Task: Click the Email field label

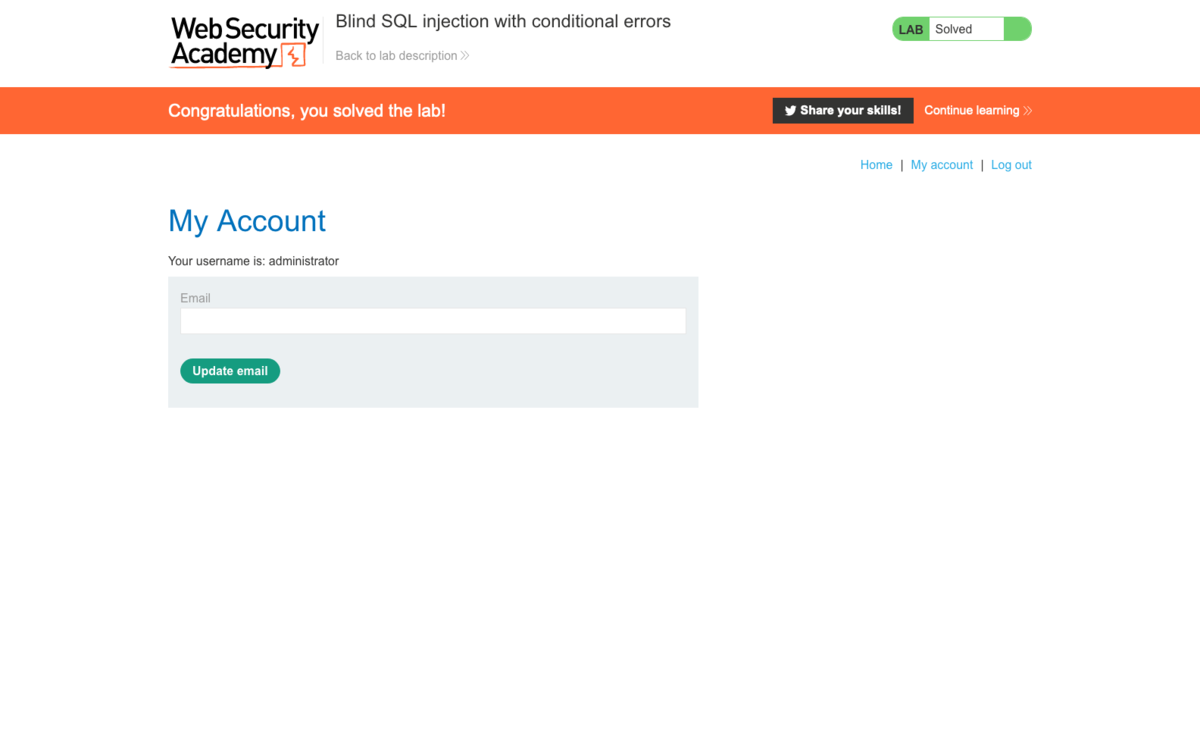Action: click(x=195, y=298)
